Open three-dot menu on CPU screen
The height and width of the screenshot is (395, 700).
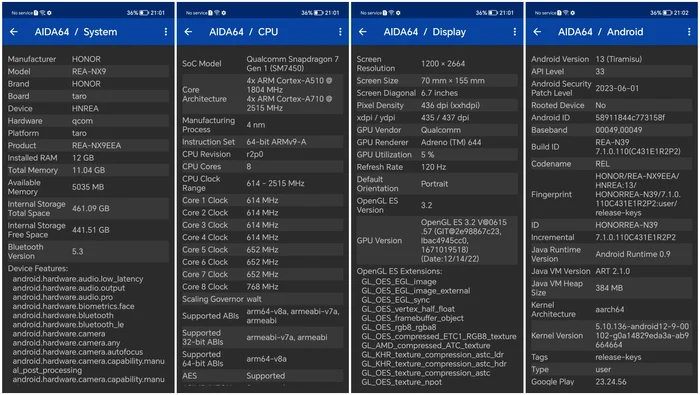[x=340, y=32]
